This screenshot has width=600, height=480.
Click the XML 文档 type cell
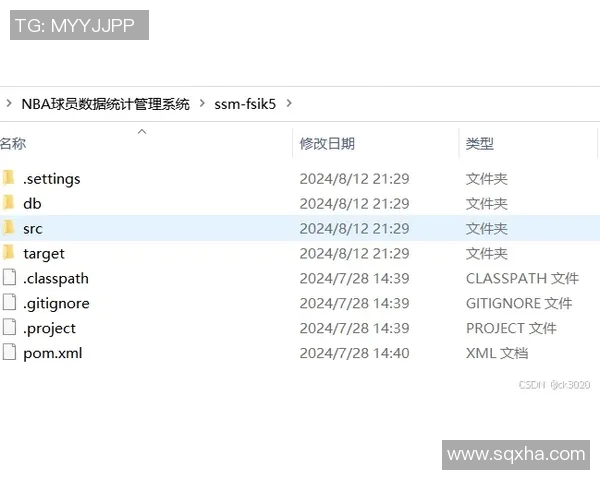(497, 353)
